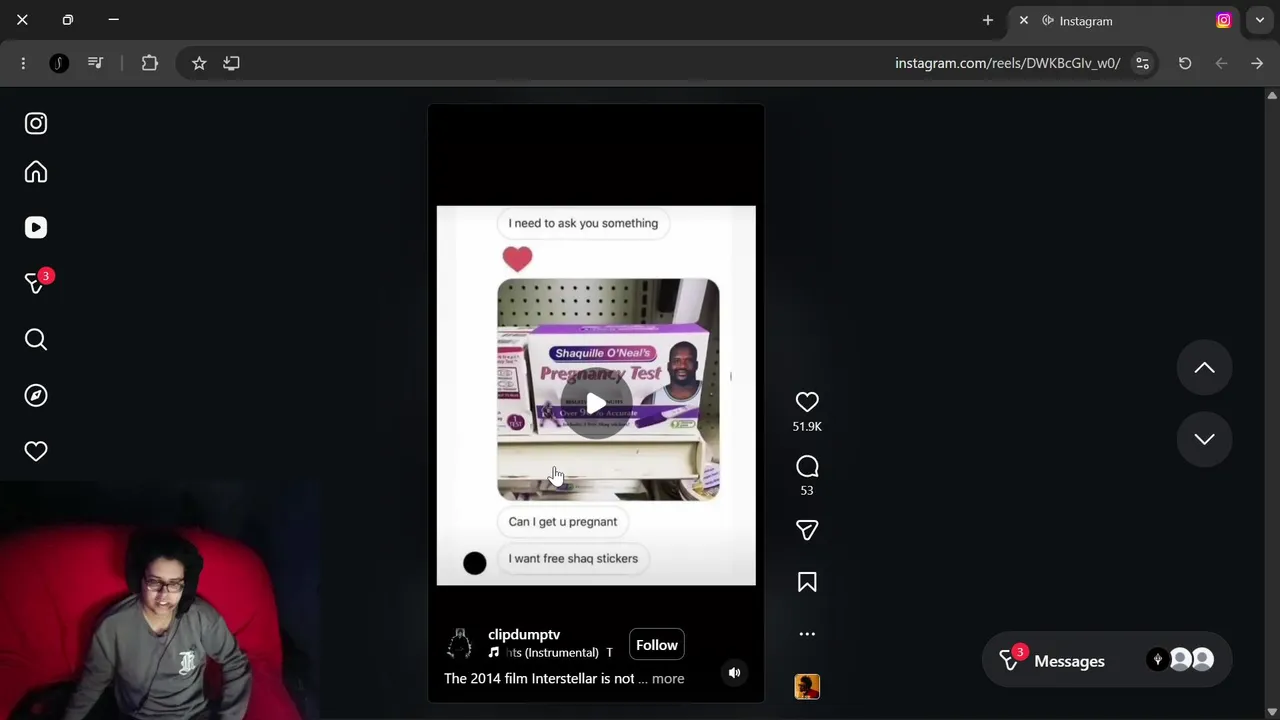Open the browser three-dot menu
Viewport: 1280px width, 720px height.
pyautogui.click(x=23, y=63)
